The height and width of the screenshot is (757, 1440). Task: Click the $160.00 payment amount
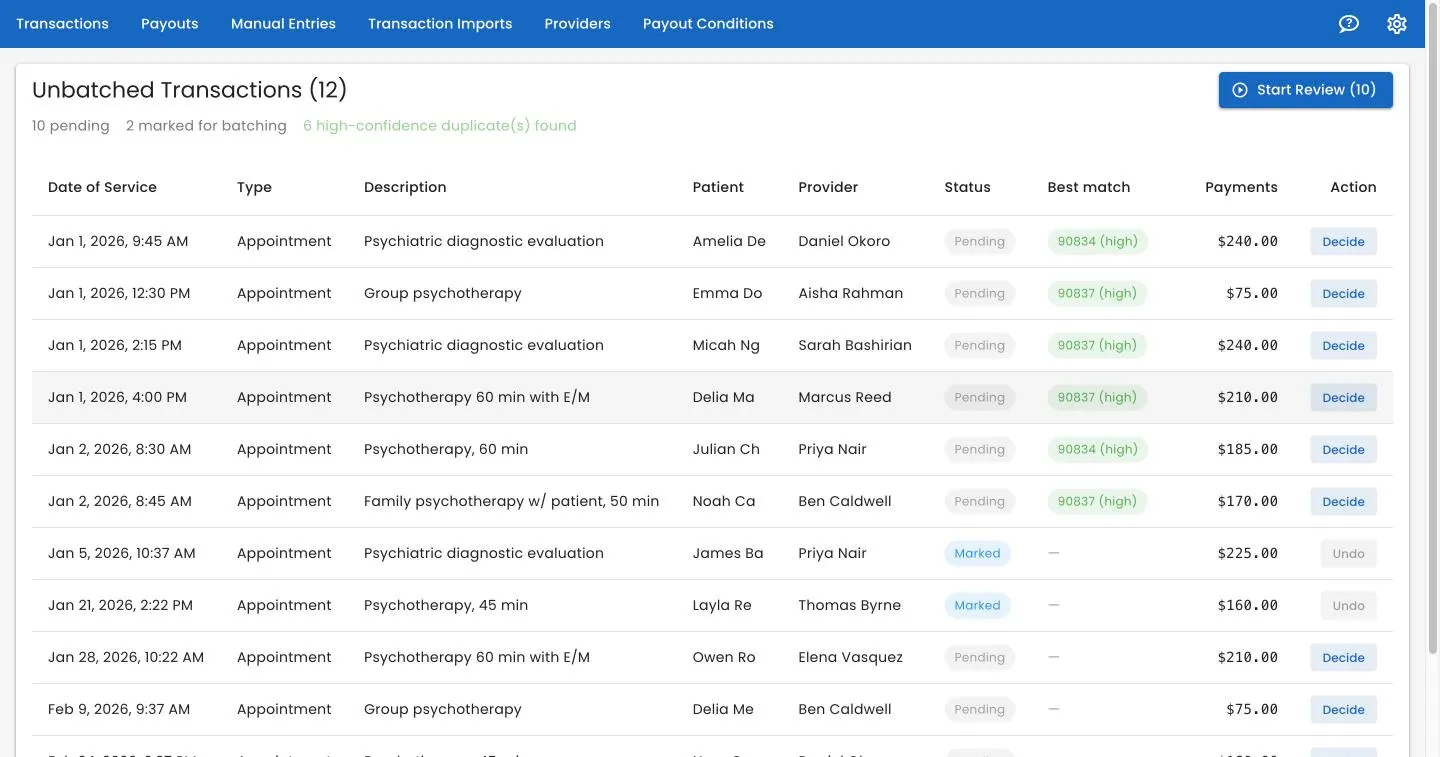1247,605
